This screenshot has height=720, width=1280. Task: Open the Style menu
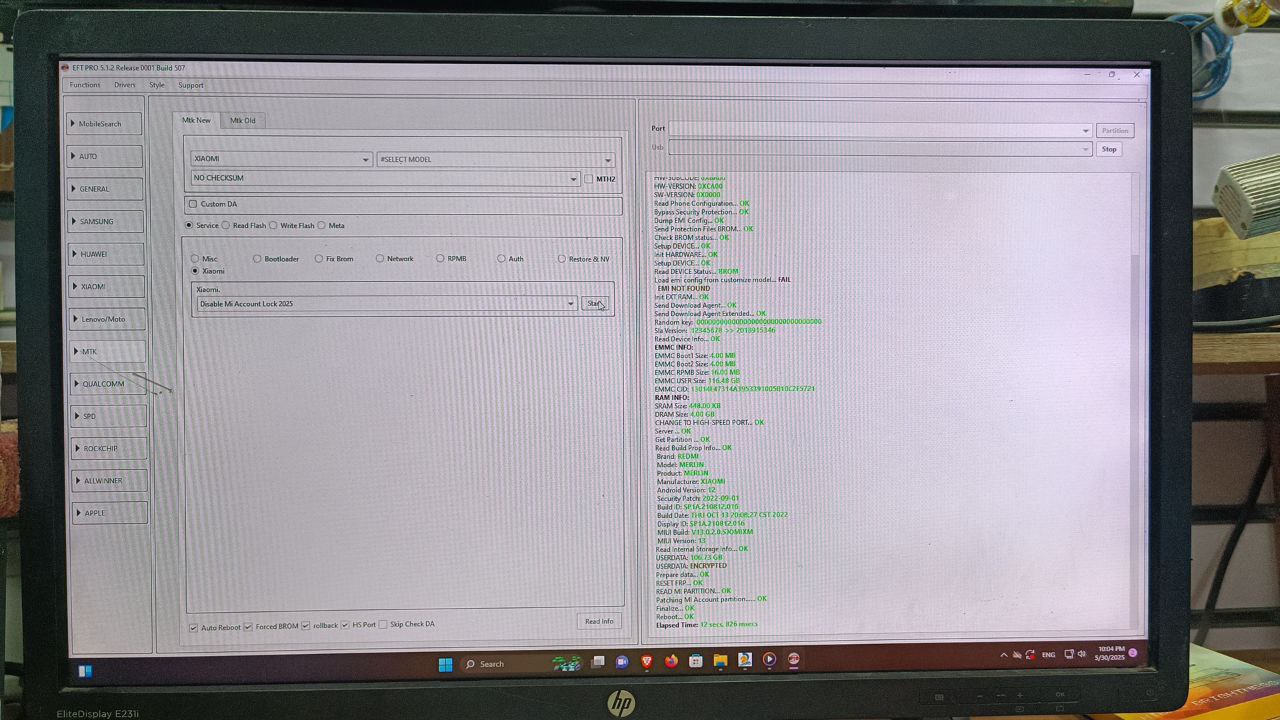pos(157,85)
